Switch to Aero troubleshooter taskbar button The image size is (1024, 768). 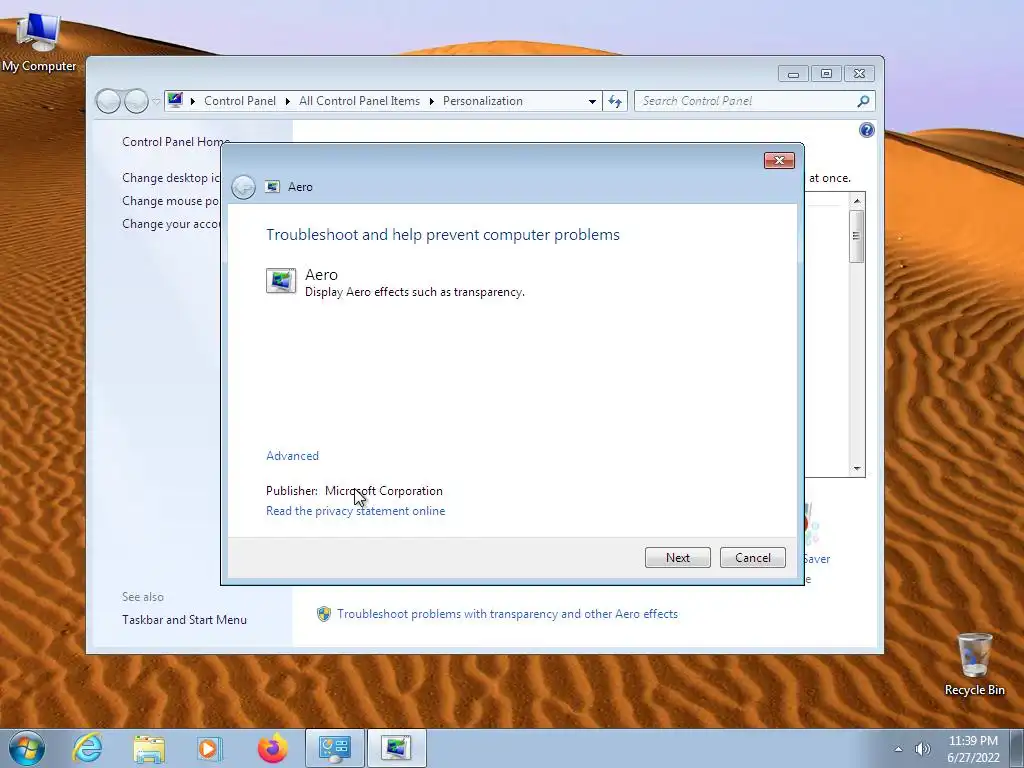[x=396, y=748]
